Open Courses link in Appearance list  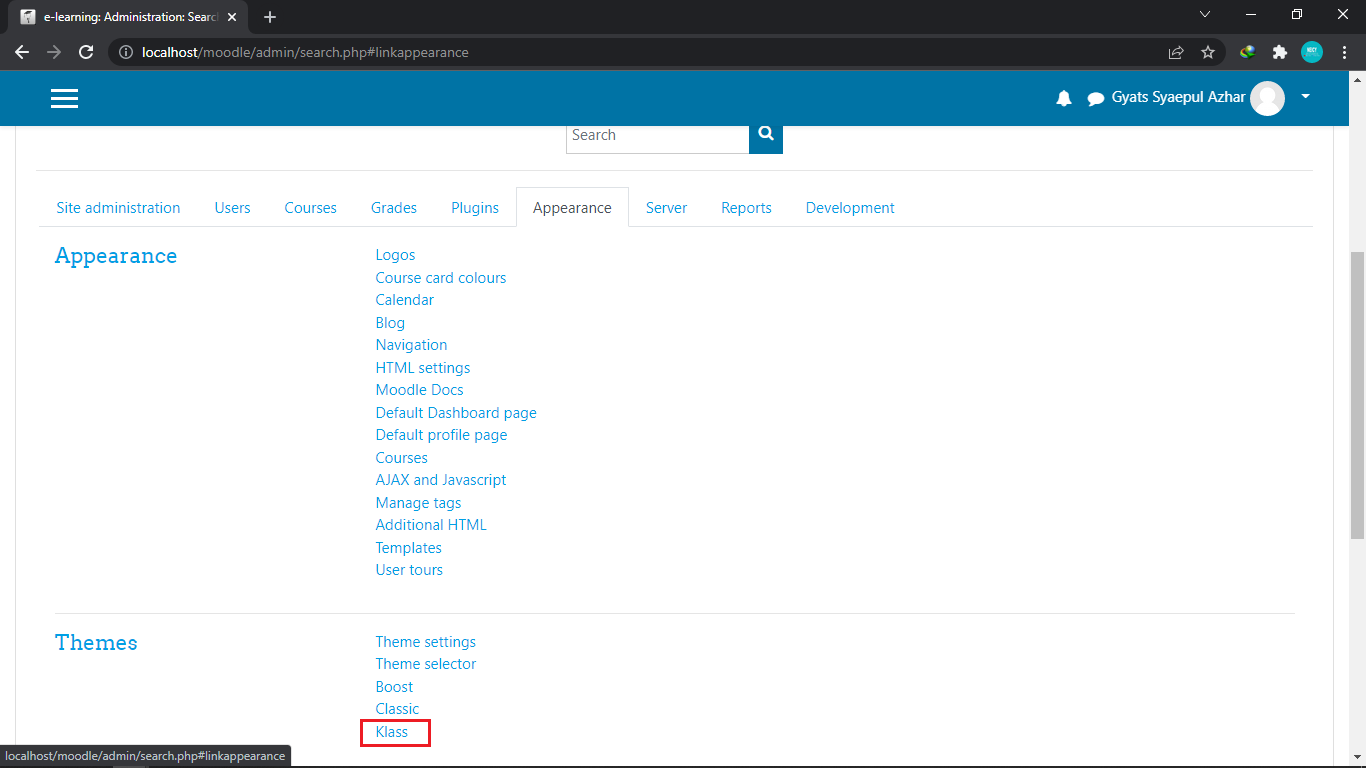click(402, 458)
